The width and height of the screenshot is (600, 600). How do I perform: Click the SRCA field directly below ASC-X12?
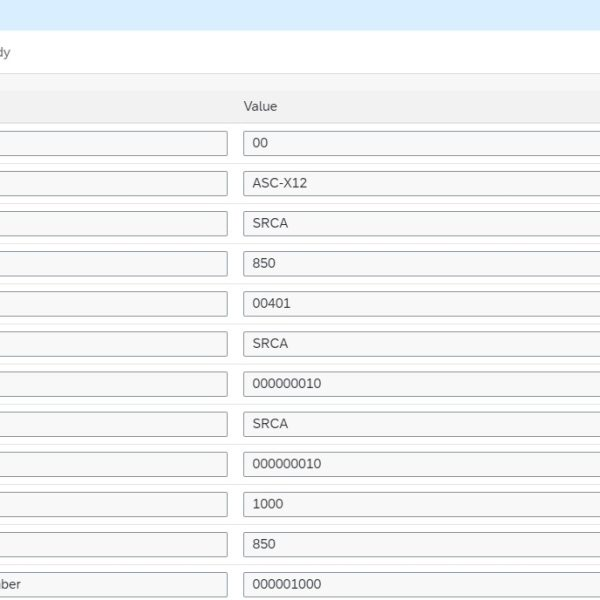point(420,223)
